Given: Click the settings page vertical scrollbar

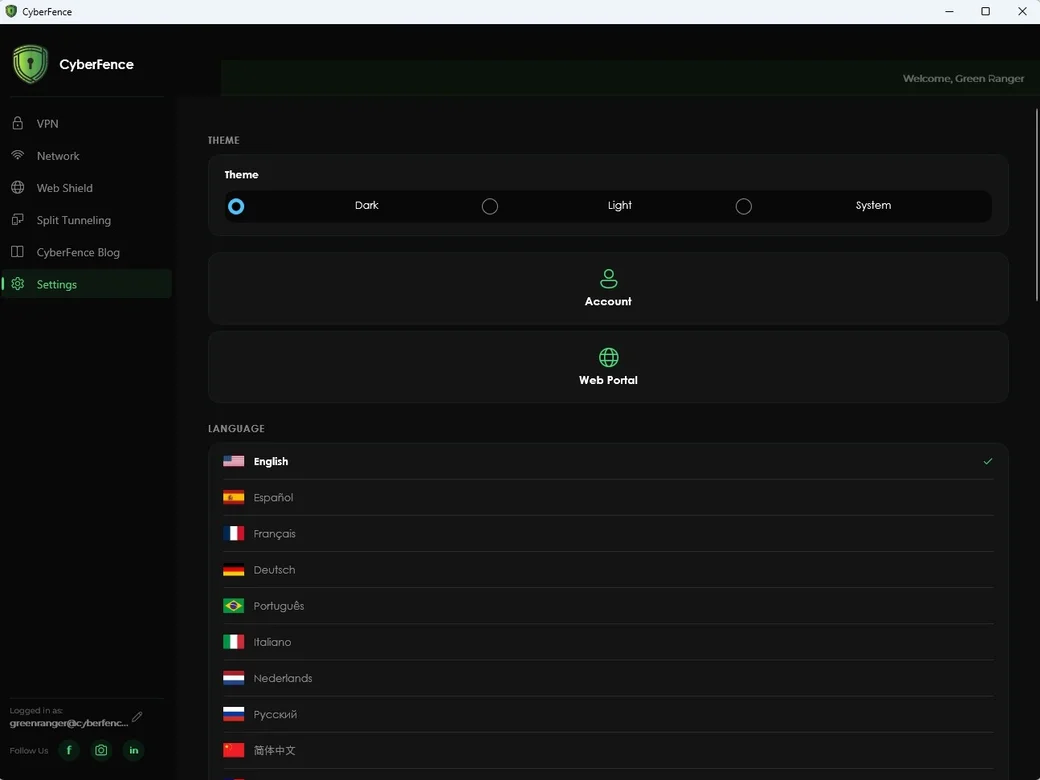Looking at the screenshot, I should [x=1036, y=204].
